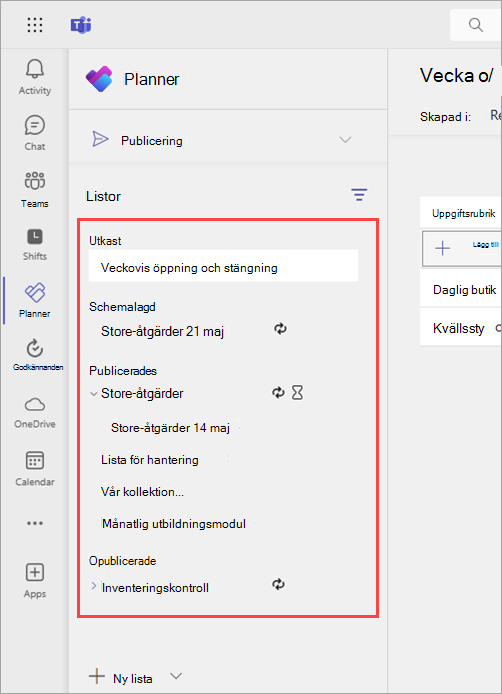502x694 pixels.
Task: Select the Store-åtgärder published group
Action: pyautogui.click(x=142, y=393)
